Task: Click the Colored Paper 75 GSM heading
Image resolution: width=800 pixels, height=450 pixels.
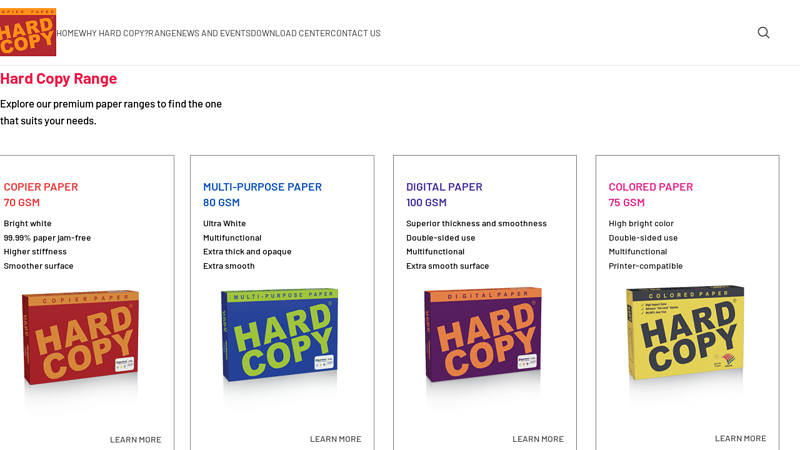Action: coord(650,194)
